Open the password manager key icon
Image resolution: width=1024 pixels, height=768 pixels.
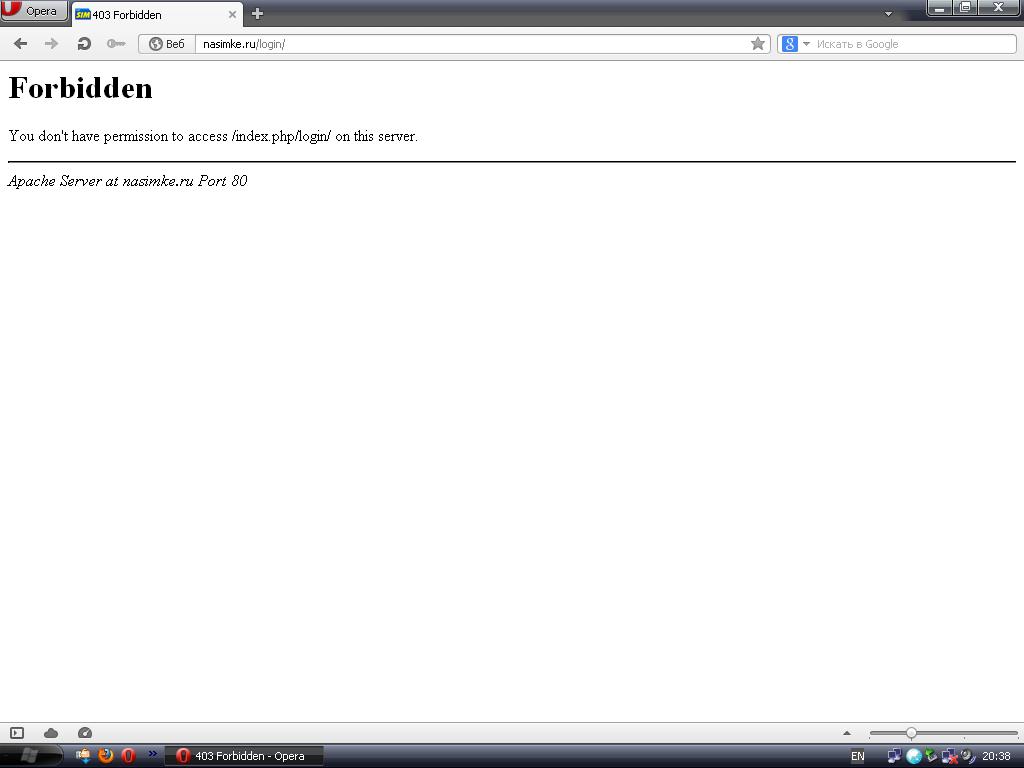116,44
